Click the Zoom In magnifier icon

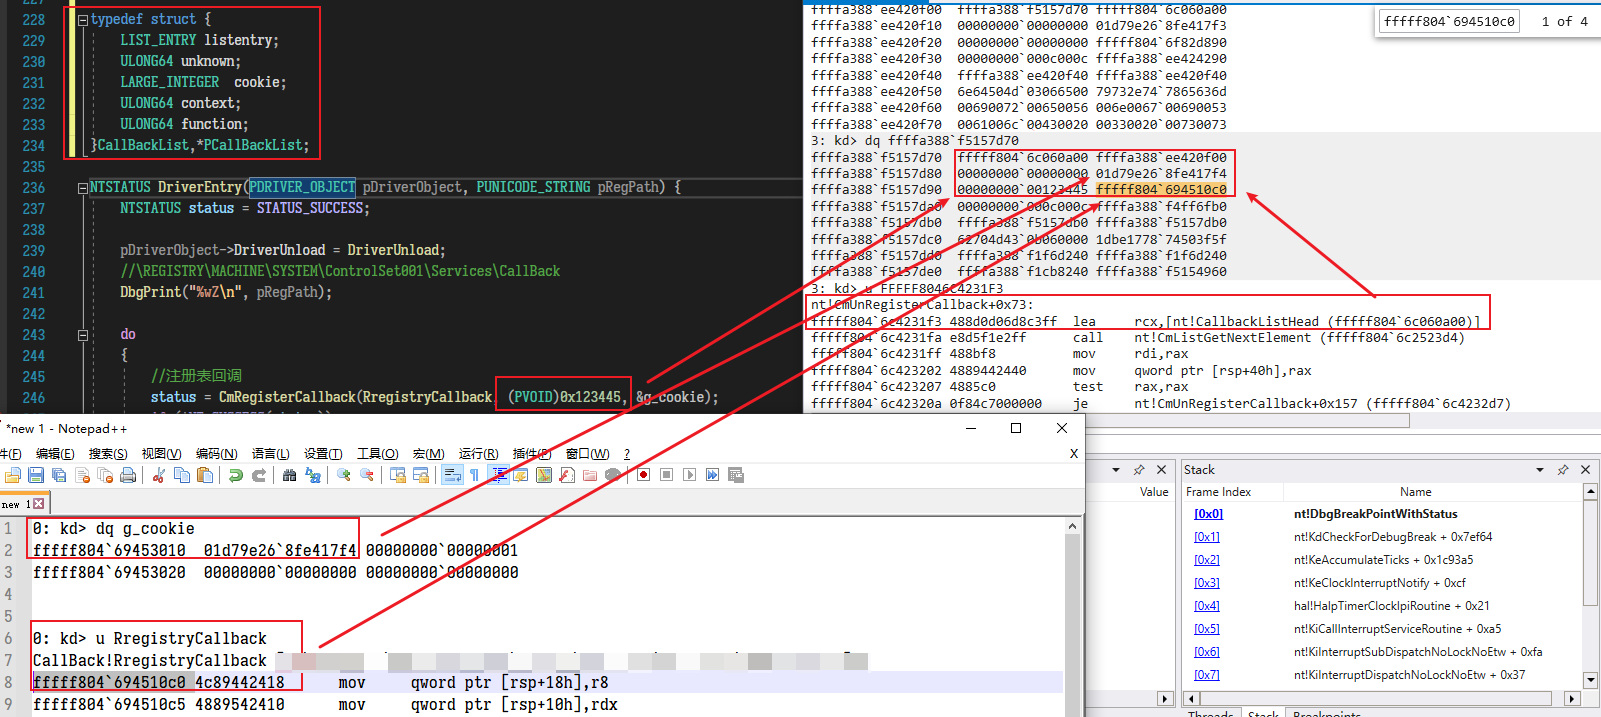tap(343, 475)
